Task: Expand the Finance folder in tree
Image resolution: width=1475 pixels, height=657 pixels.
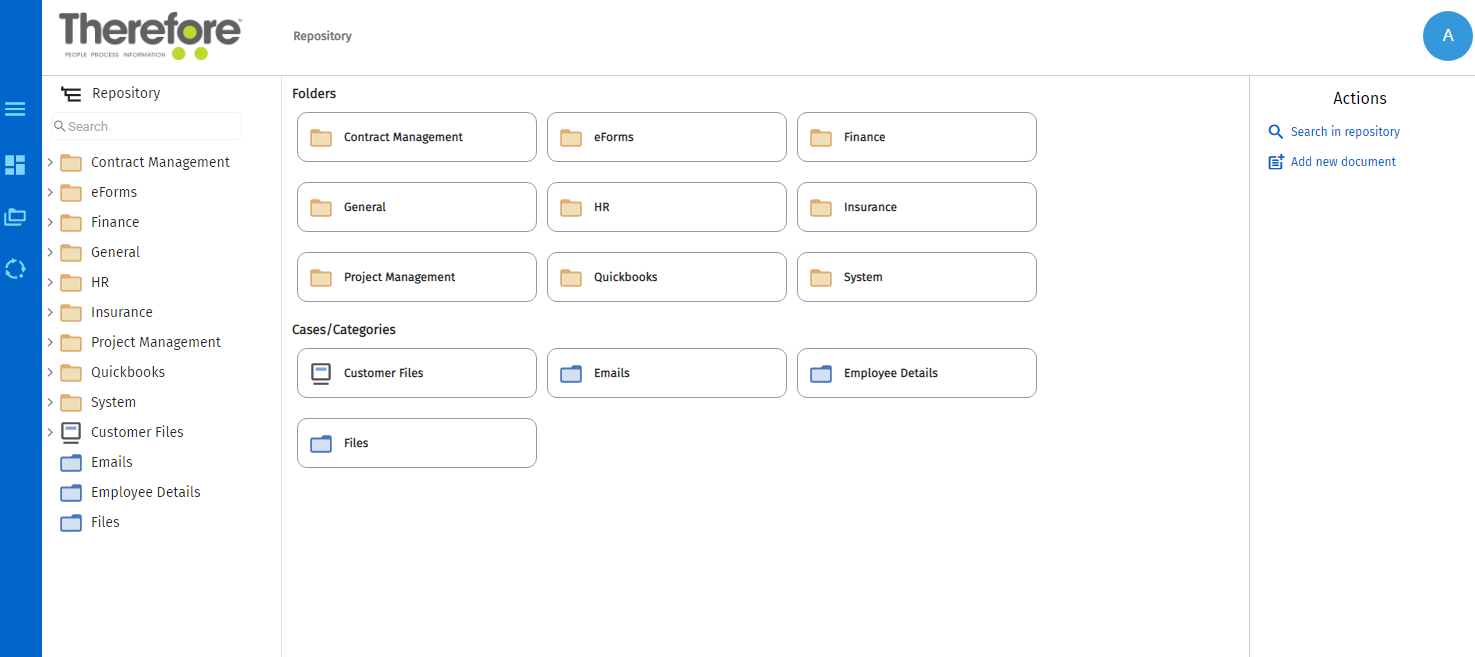Action: click(50, 222)
